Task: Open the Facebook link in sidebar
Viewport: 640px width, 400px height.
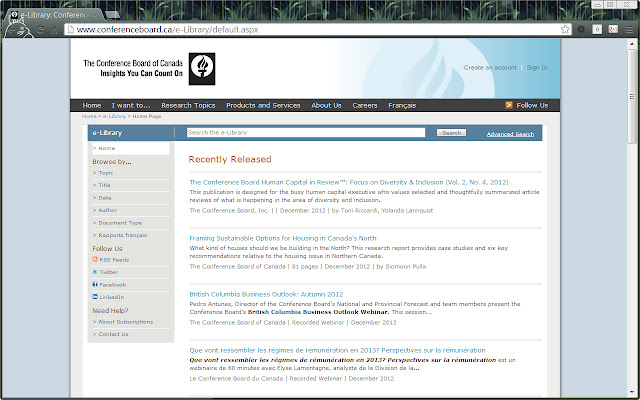Action: [x=113, y=284]
